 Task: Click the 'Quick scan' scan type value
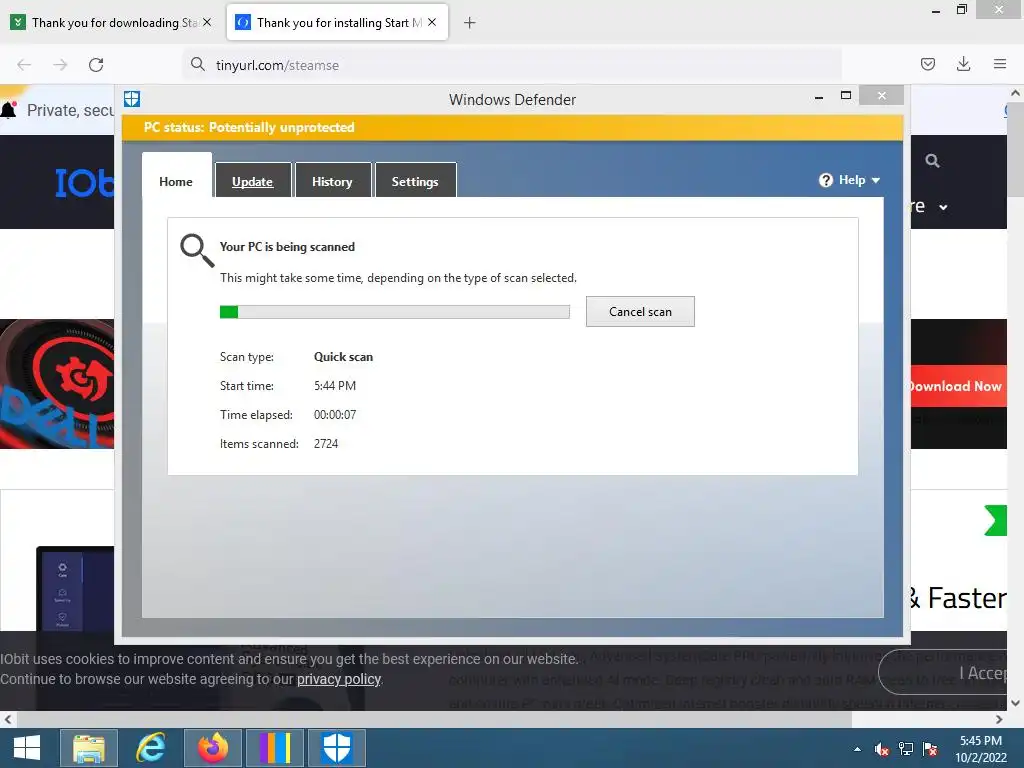point(344,357)
